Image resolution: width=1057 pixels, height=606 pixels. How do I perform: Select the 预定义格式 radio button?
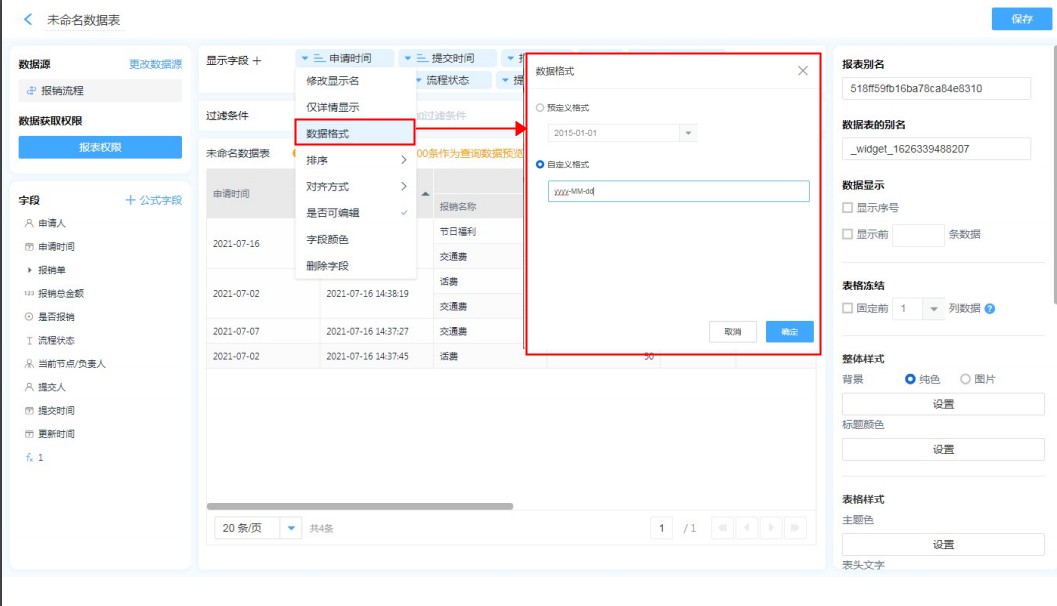[541, 107]
